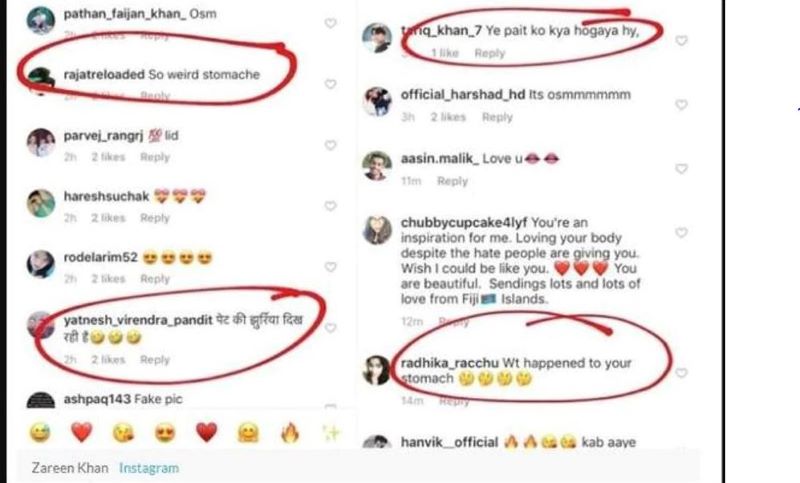Open the Instagram source link
800x483 pixels.
149,467
